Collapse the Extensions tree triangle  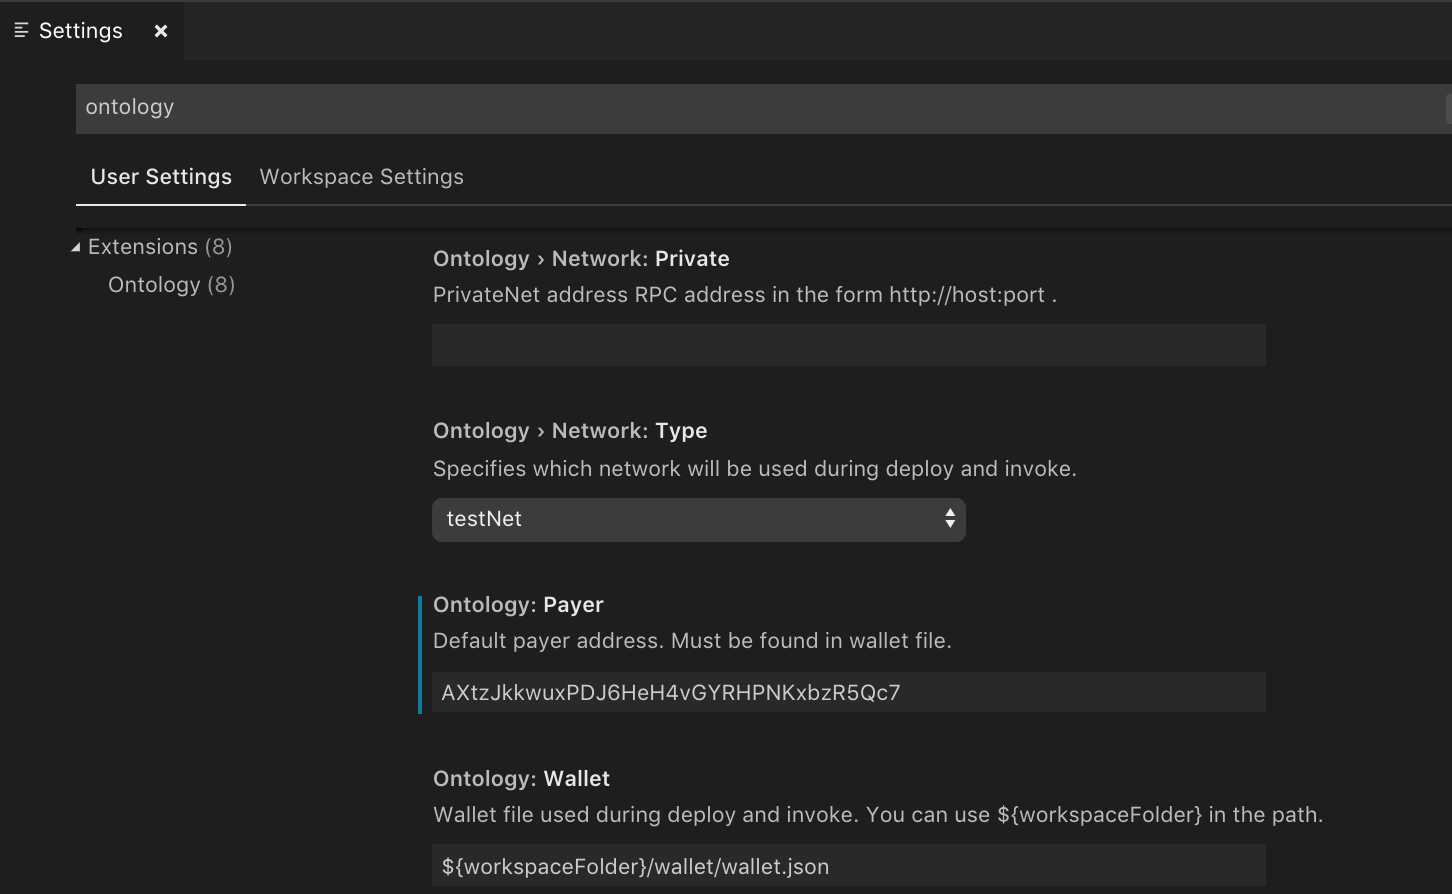[x=76, y=247]
